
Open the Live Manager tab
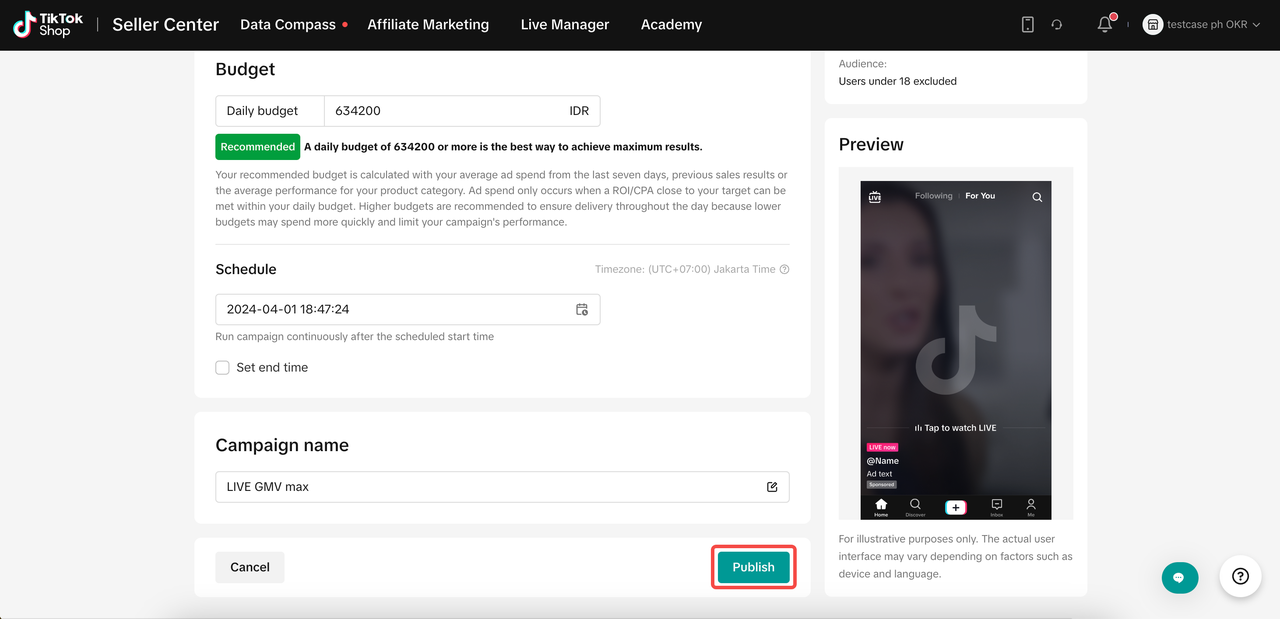pyautogui.click(x=565, y=24)
